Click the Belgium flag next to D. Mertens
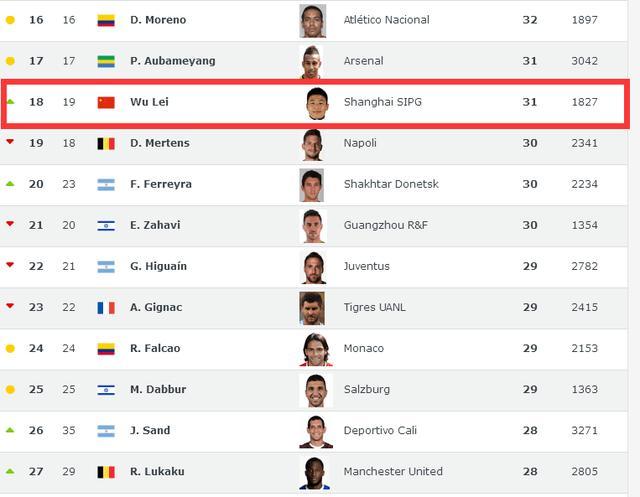The width and height of the screenshot is (640, 497). 106,143
